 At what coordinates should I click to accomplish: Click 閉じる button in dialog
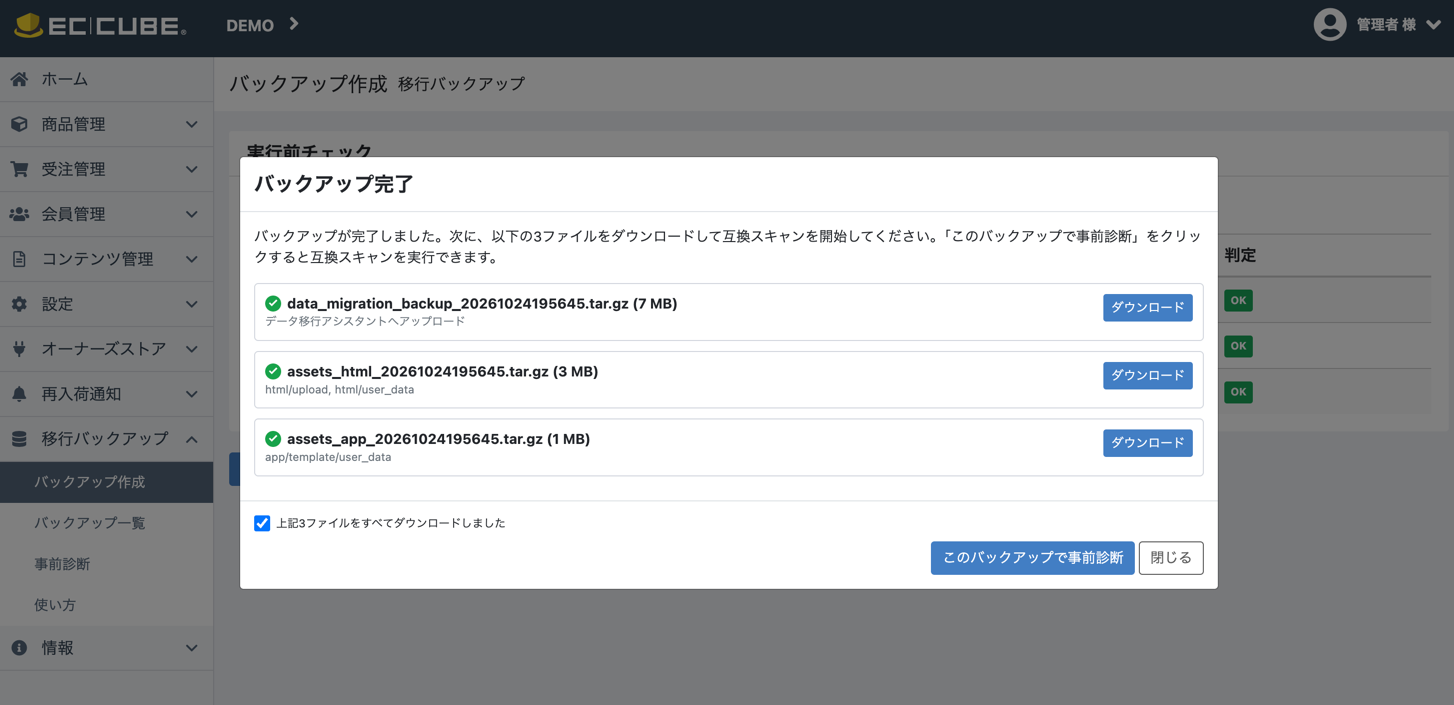(1170, 558)
